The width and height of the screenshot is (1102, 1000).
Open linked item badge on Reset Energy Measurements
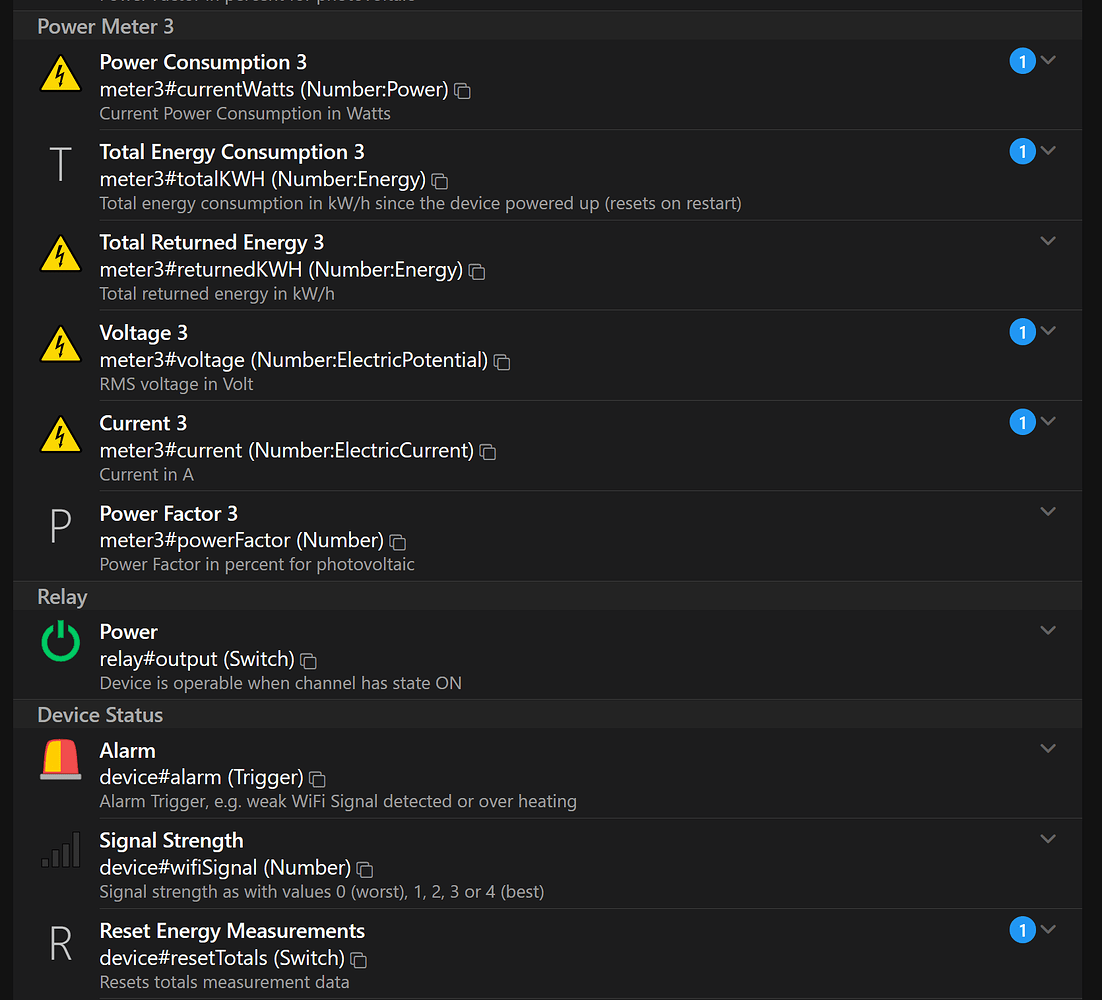(1022, 929)
